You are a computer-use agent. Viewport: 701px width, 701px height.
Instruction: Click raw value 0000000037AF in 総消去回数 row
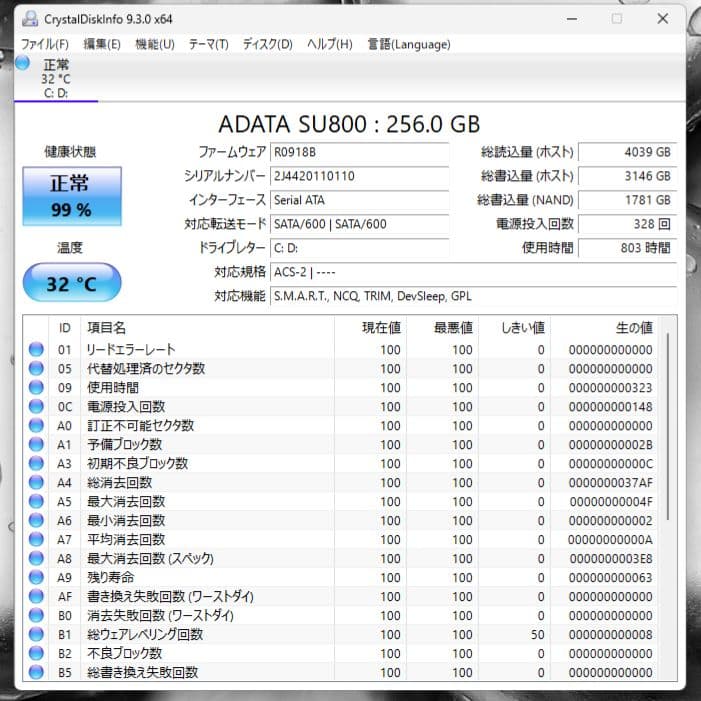pos(610,483)
